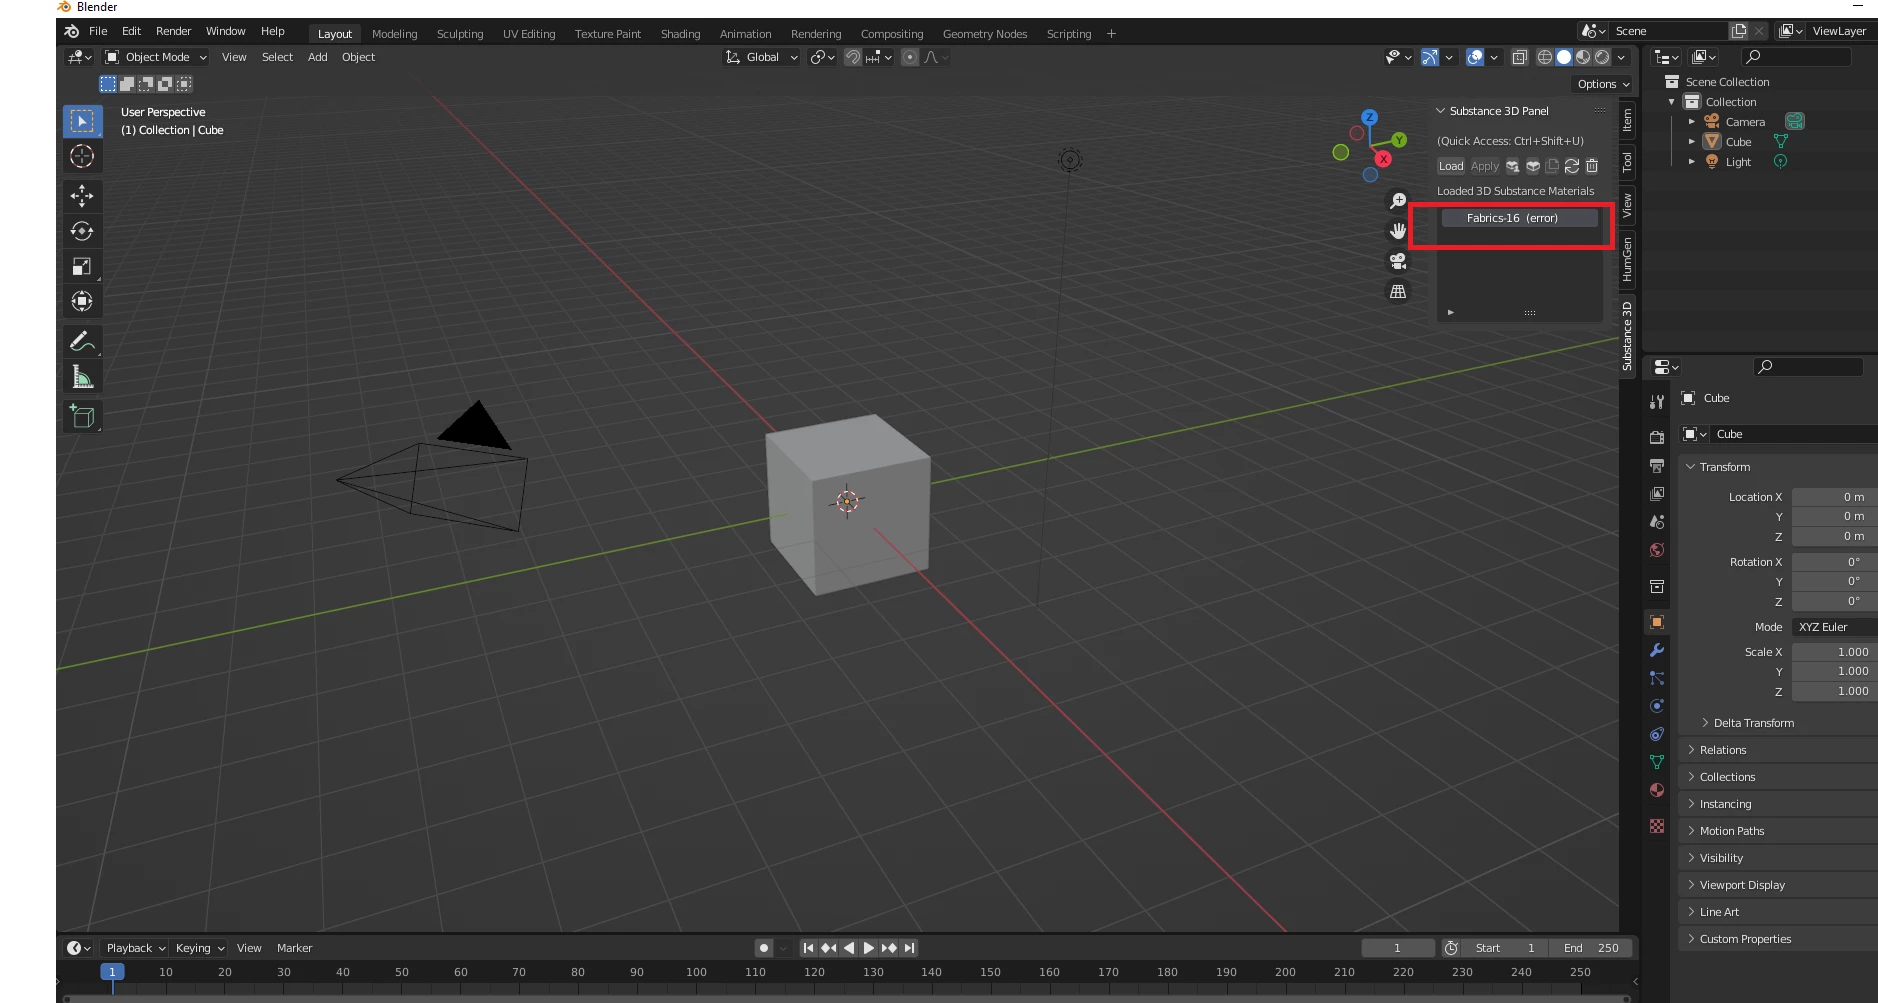Viewport: 1878px width, 1003px height.
Task: Open the Material properties tab icon
Action: [1657, 790]
